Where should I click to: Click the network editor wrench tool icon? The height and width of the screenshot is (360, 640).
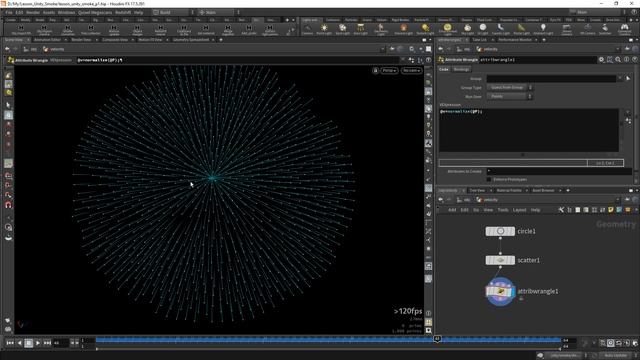click(561, 210)
